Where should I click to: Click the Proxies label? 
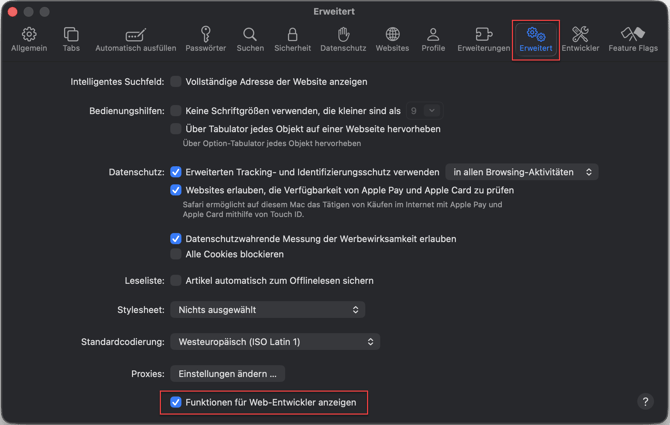(147, 374)
